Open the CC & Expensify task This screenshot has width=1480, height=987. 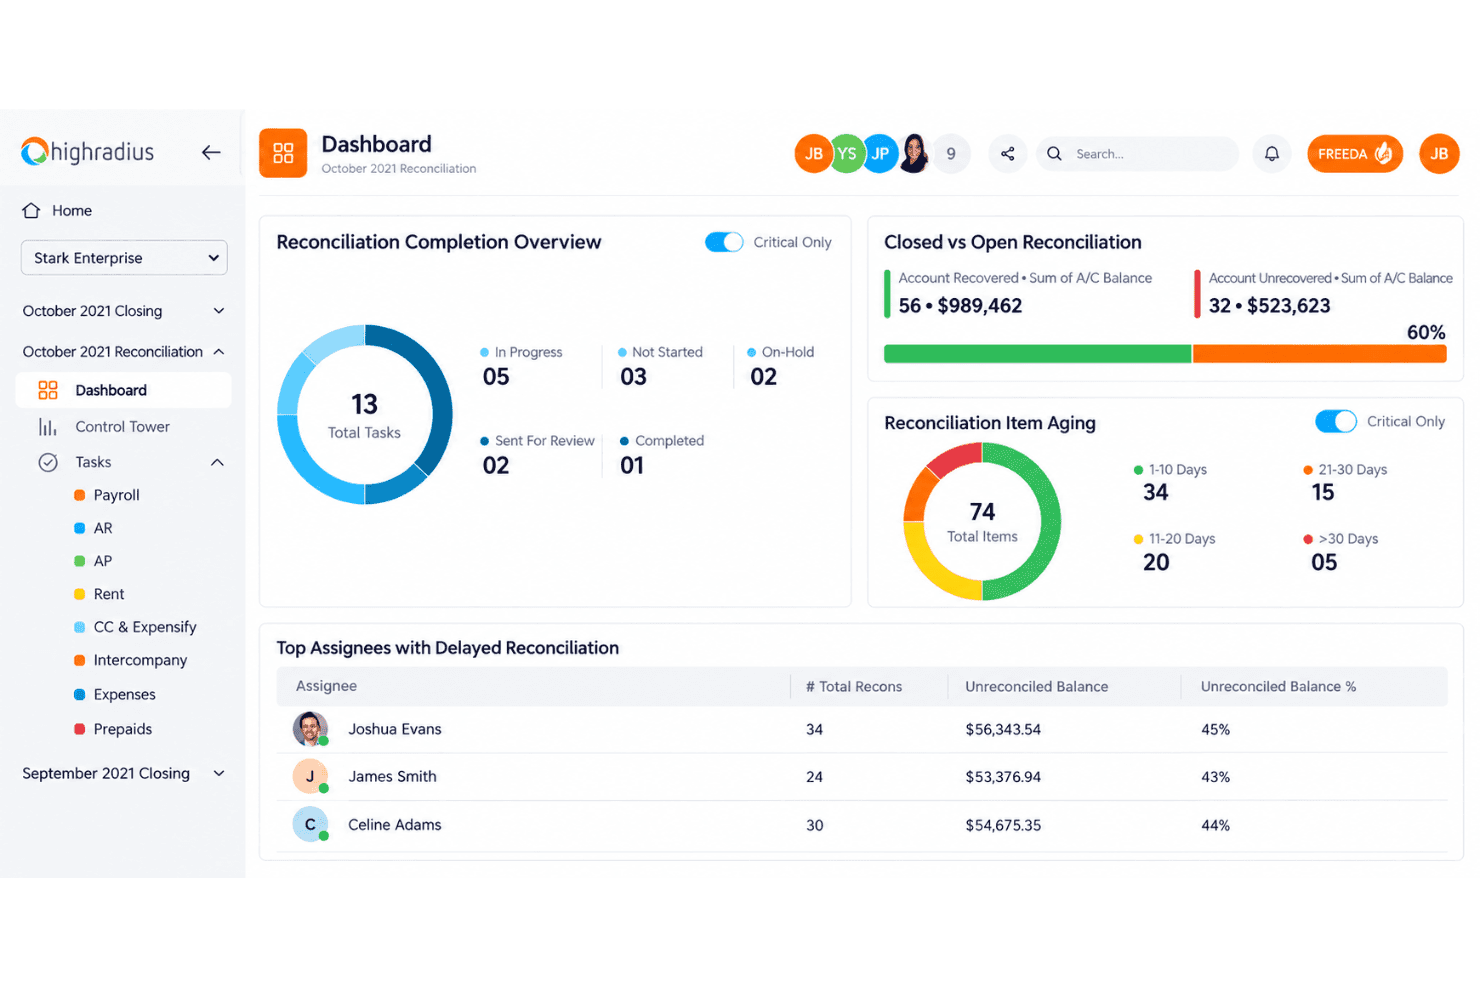pyautogui.click(x=145, y=627)
